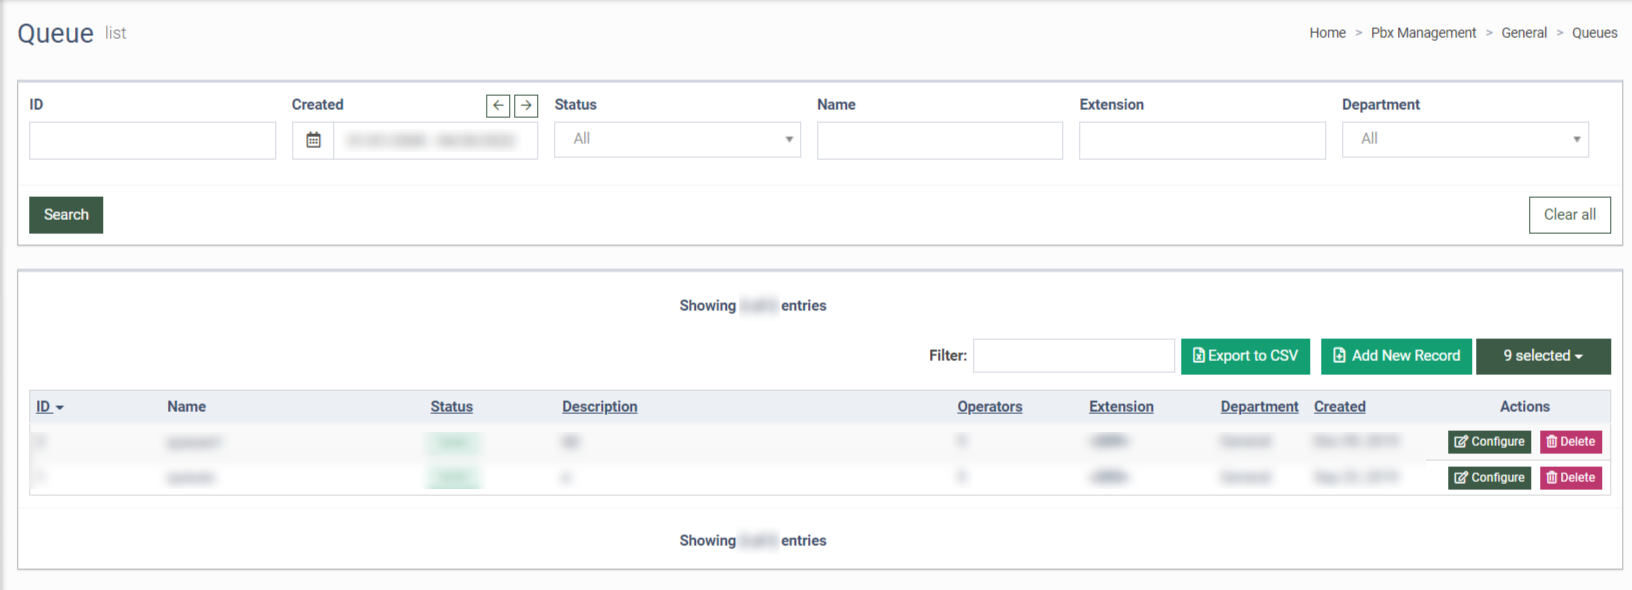Go to Pbx Management breadcrumb
Screen dimensions: 1632x590
pos(1423,33)
